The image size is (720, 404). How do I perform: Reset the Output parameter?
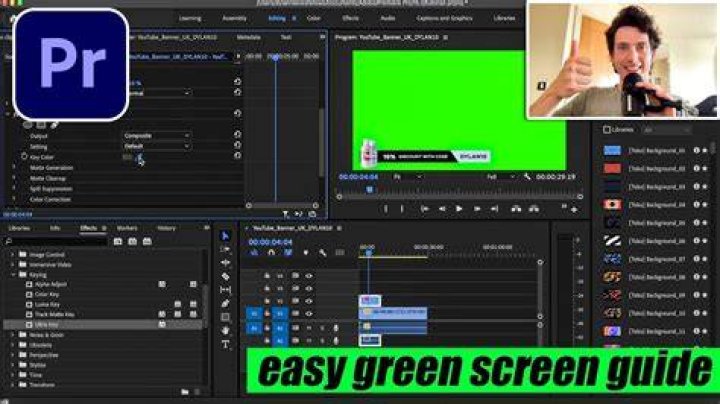tap(237, 135)
